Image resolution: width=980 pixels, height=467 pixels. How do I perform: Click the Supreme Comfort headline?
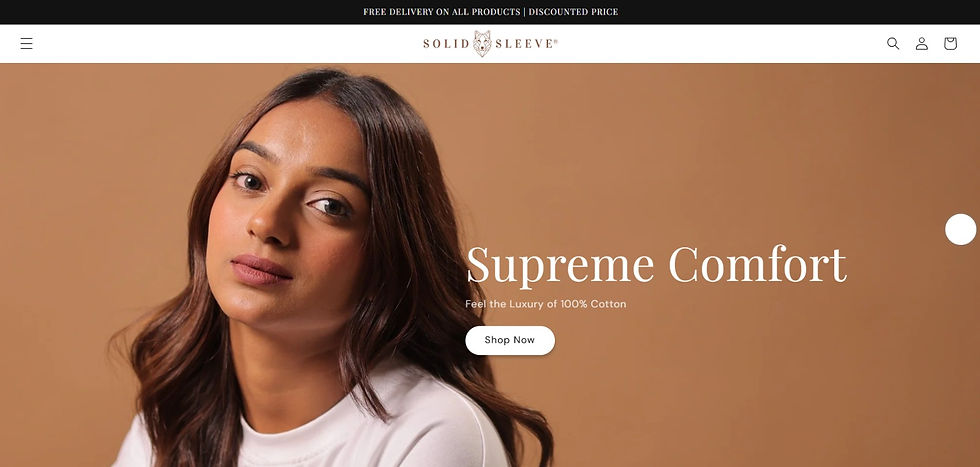click(x=656, y=266)
